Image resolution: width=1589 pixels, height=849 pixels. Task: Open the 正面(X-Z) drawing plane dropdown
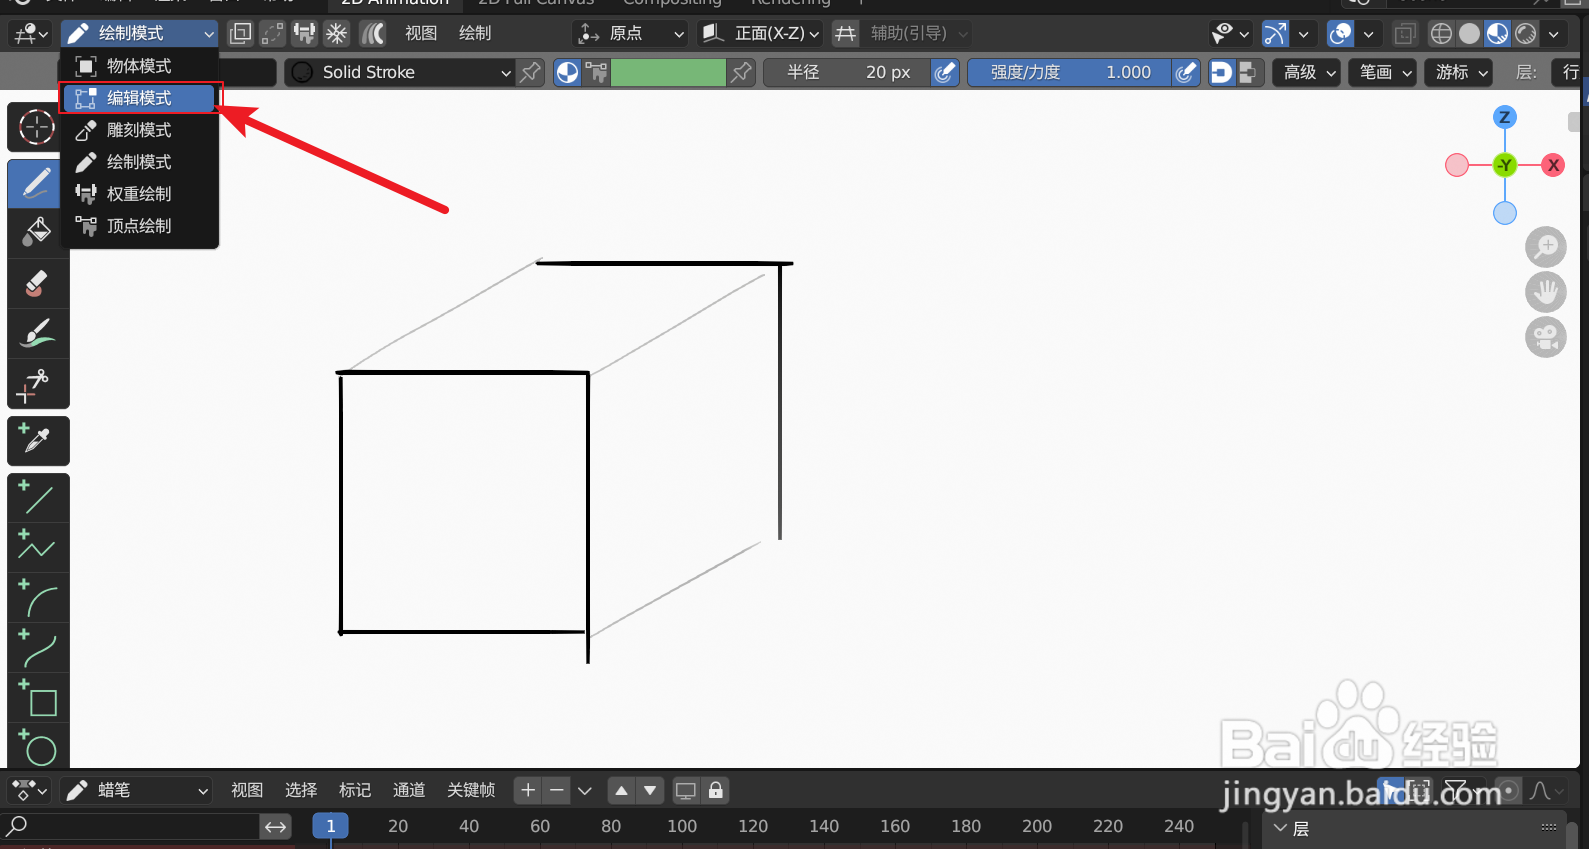(760, 34)
